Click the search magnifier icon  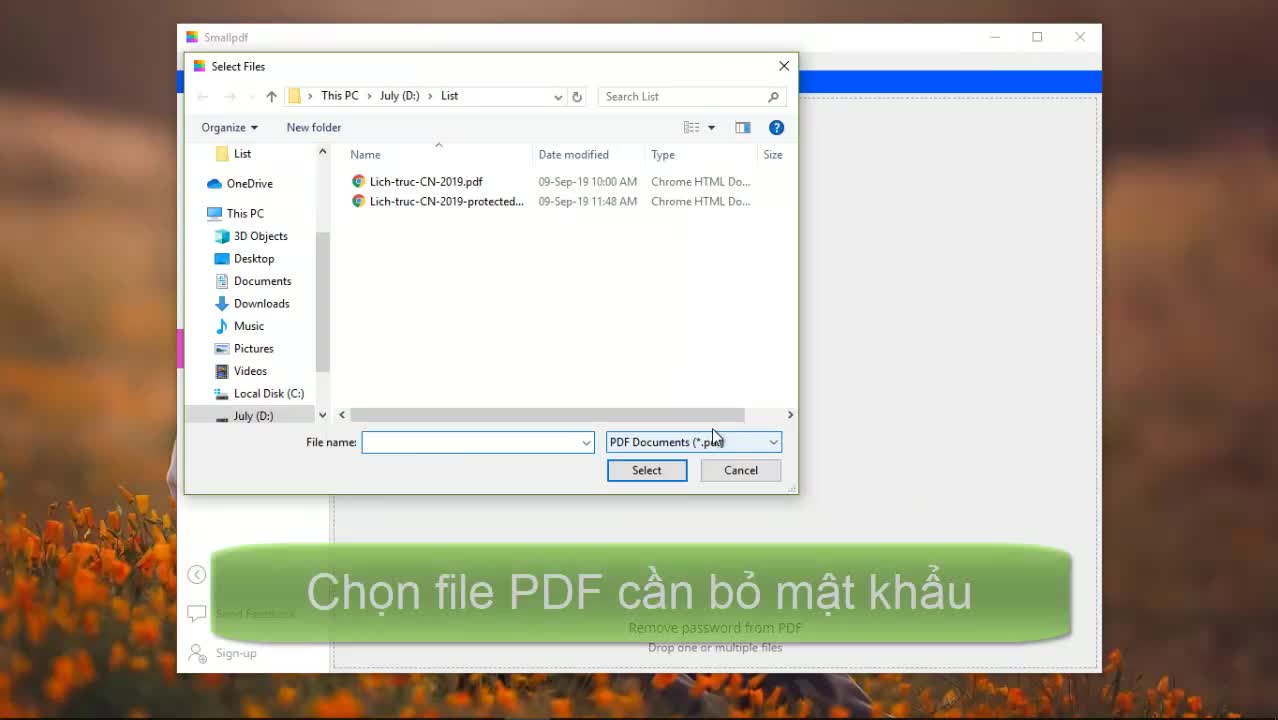pyautogui.click(x=773, y=96)
